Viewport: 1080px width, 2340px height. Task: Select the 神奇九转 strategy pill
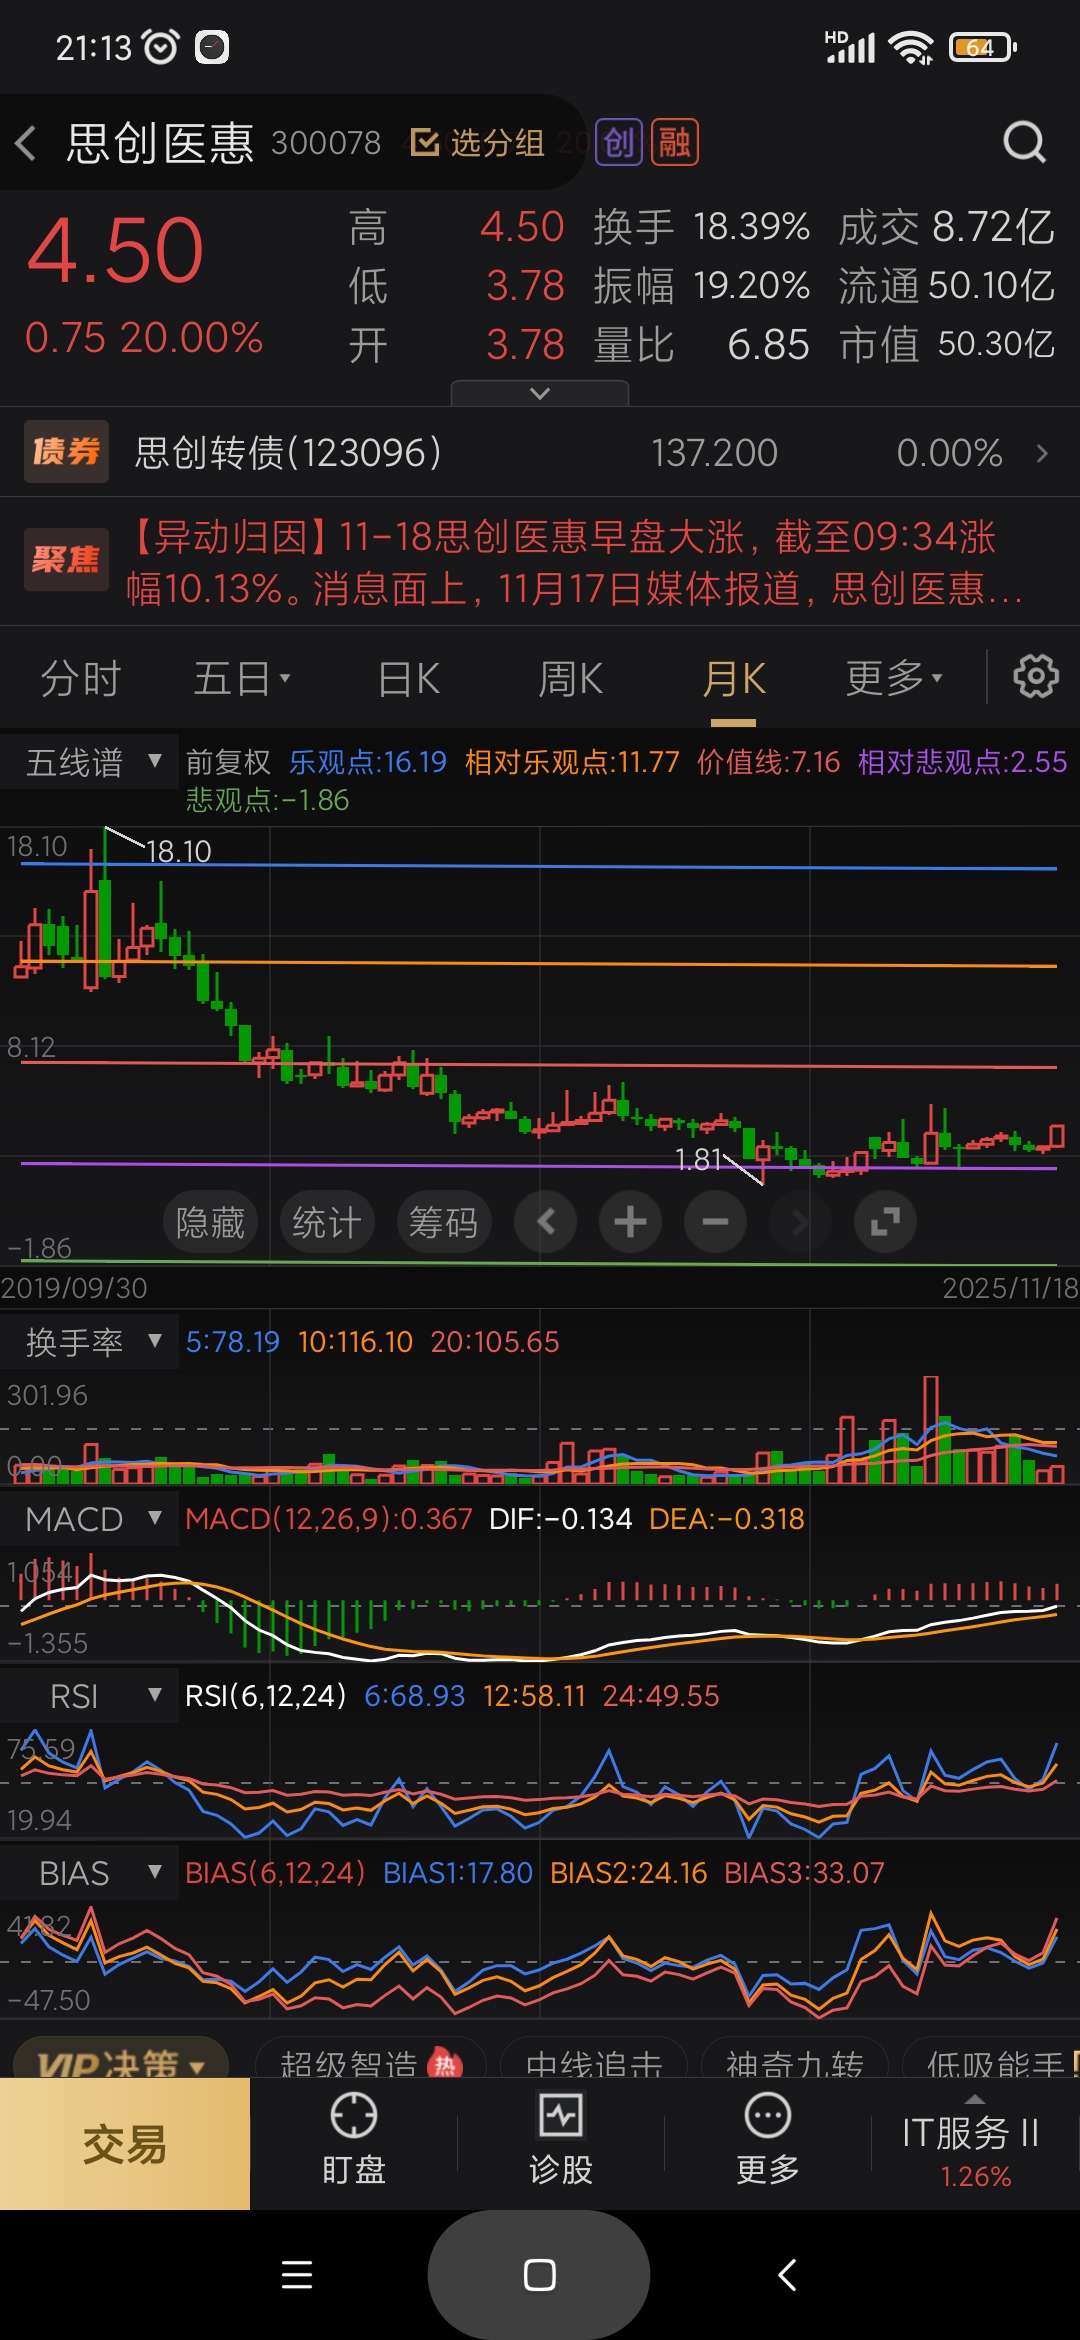click(795, 2058)
